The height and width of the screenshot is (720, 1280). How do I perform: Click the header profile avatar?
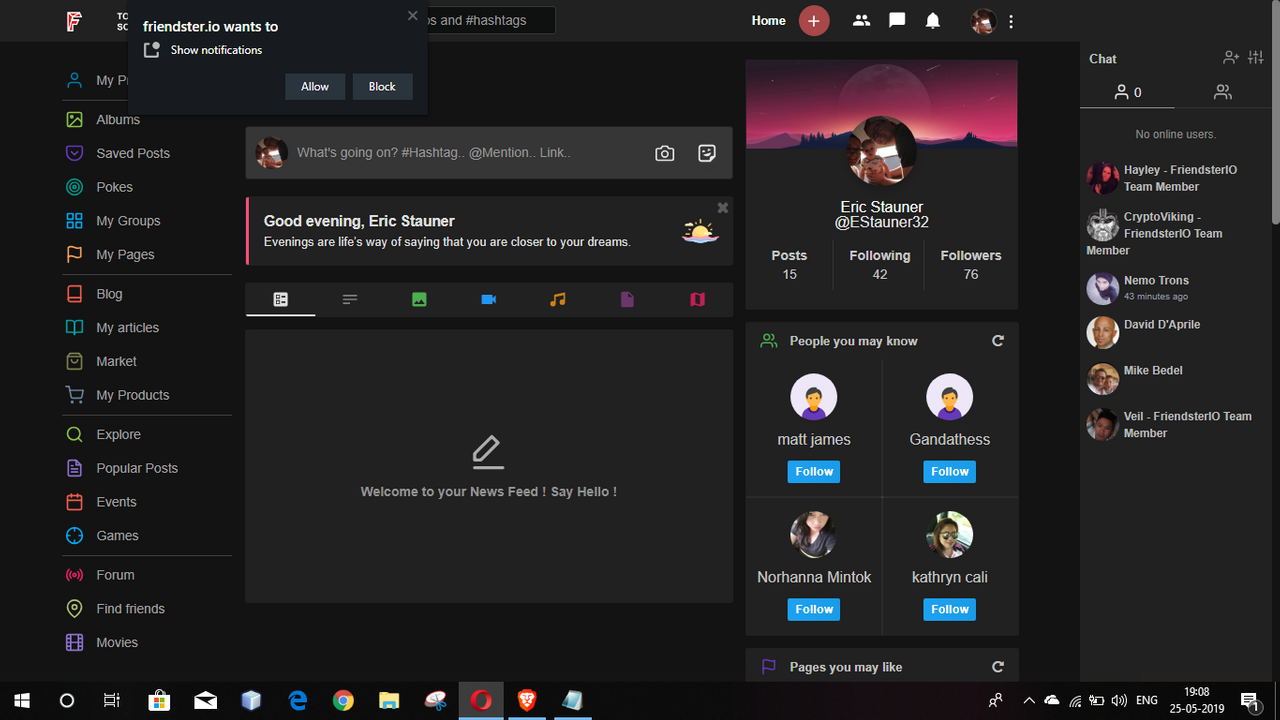pyautogui.click(x=984, y=21)
